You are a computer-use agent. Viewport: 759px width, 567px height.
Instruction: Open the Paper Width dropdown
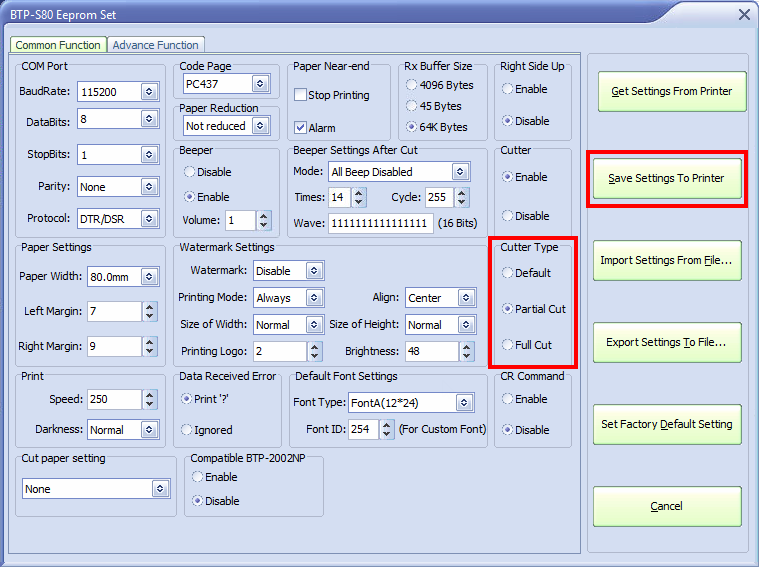tap(149, 276)
